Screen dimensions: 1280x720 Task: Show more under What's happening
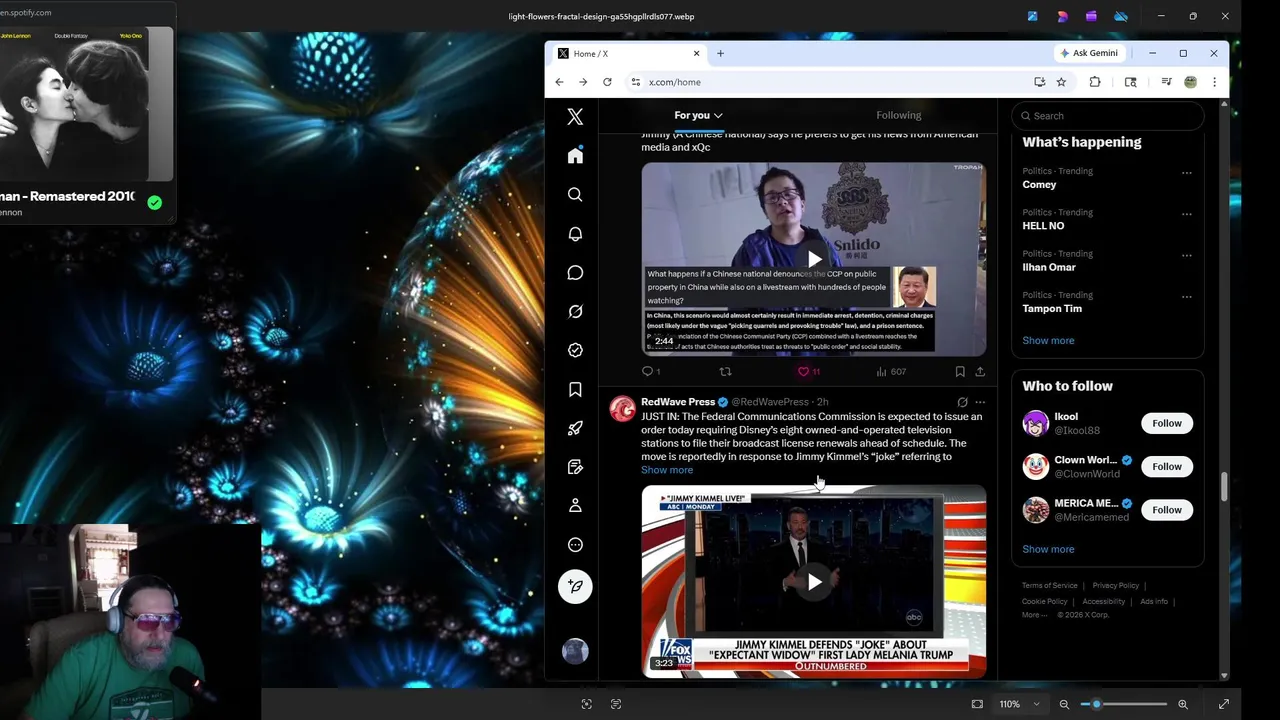[x=1048, y=341]
